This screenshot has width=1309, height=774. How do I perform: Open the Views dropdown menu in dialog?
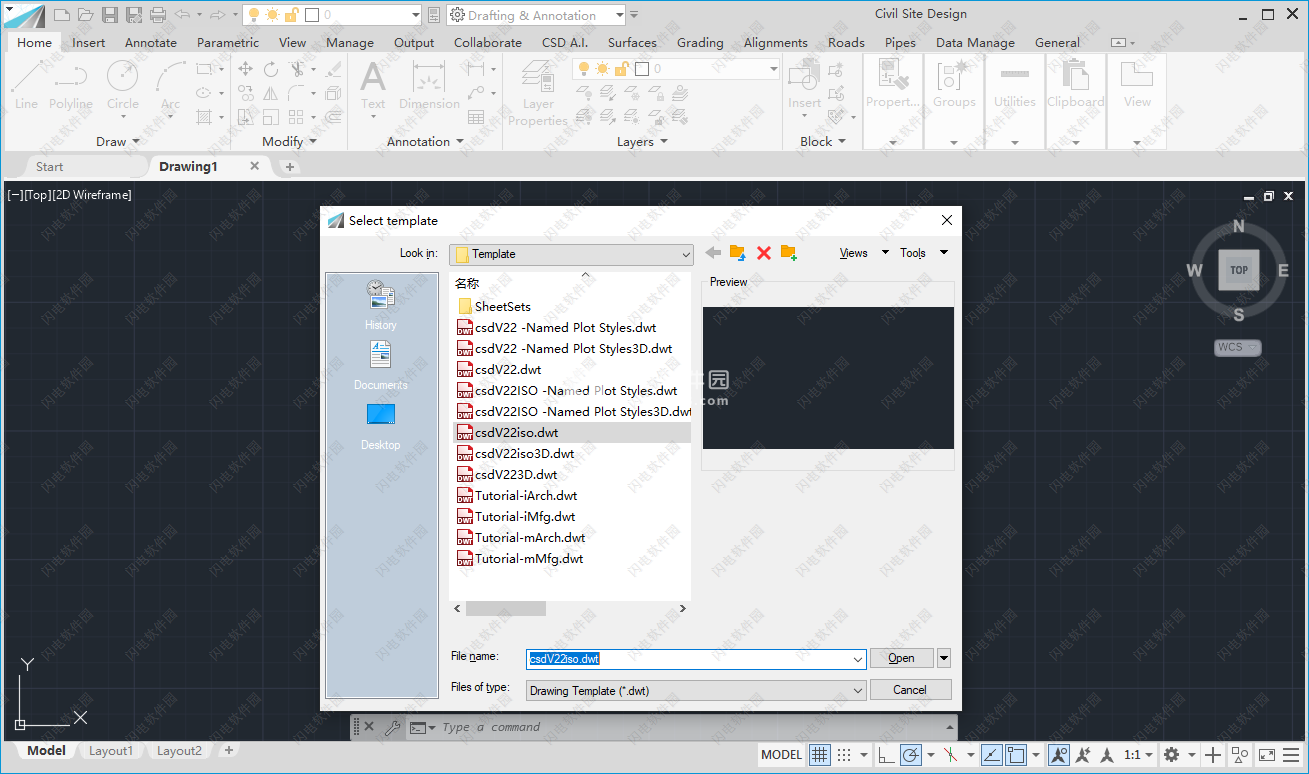pyautogui.click(x=864, y=253)
